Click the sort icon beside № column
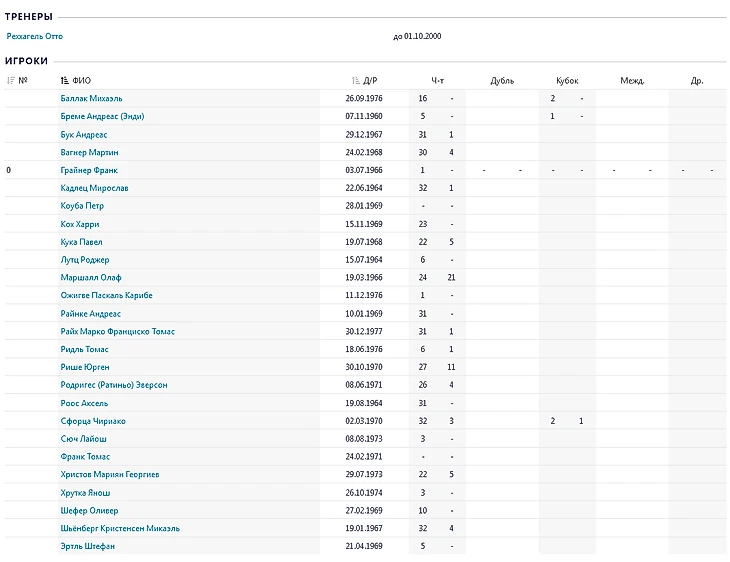 [x=11, y=80]
